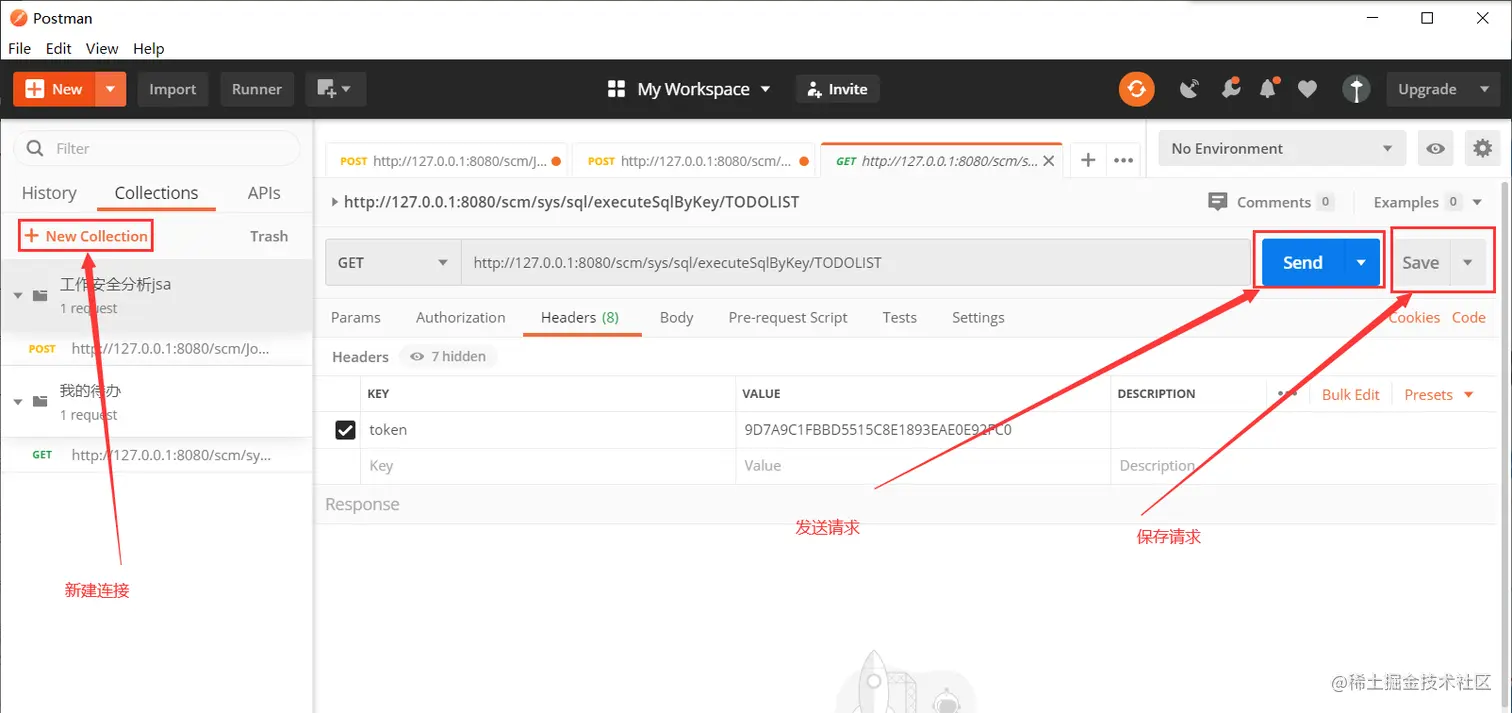Open the environment quick look eye icon
The width and height of the screenshot is (1512, 713).
click(x=1436, y=149)
